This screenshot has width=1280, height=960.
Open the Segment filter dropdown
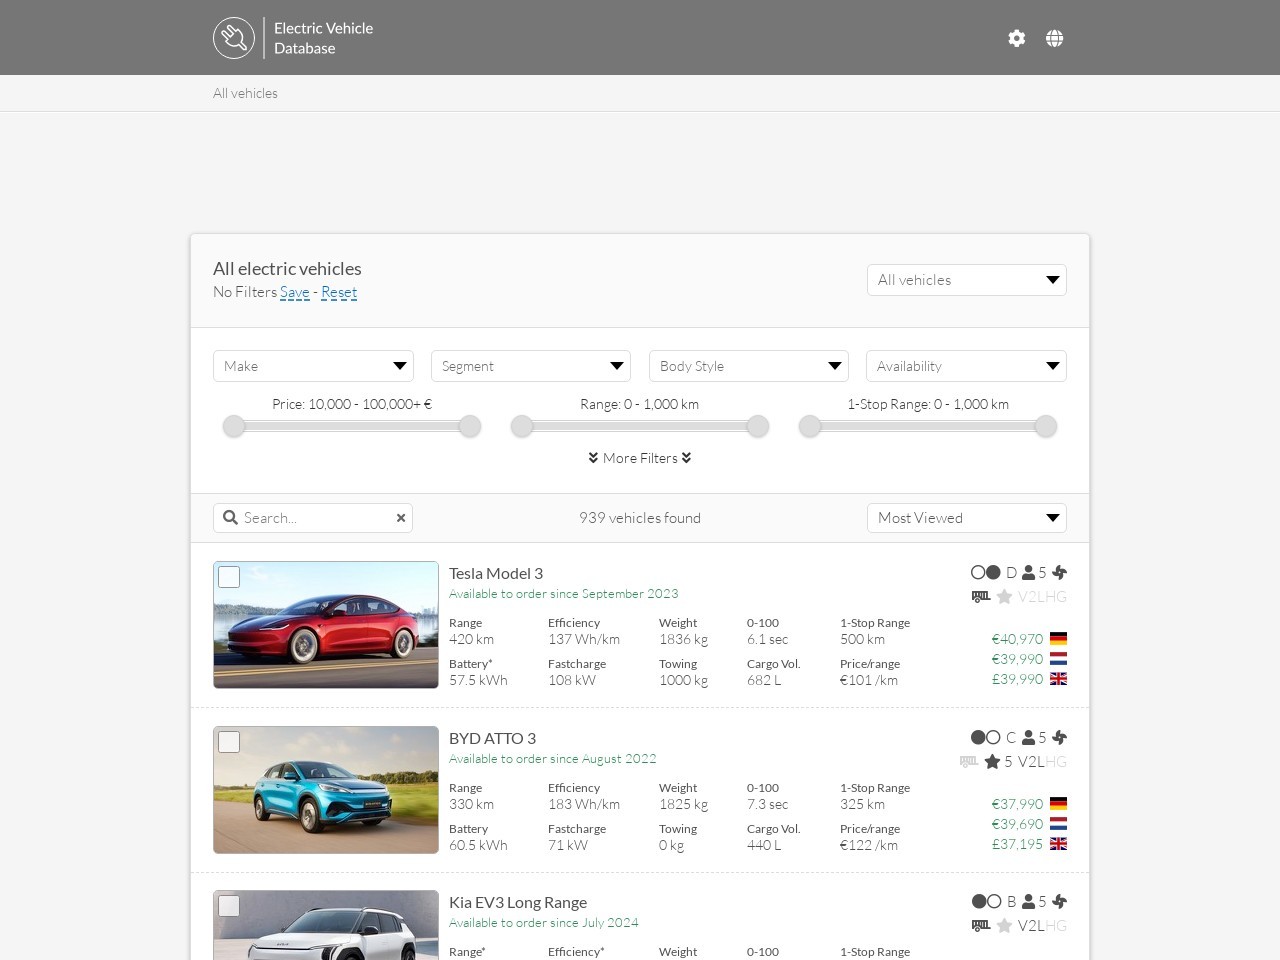[x=531, y=366]
